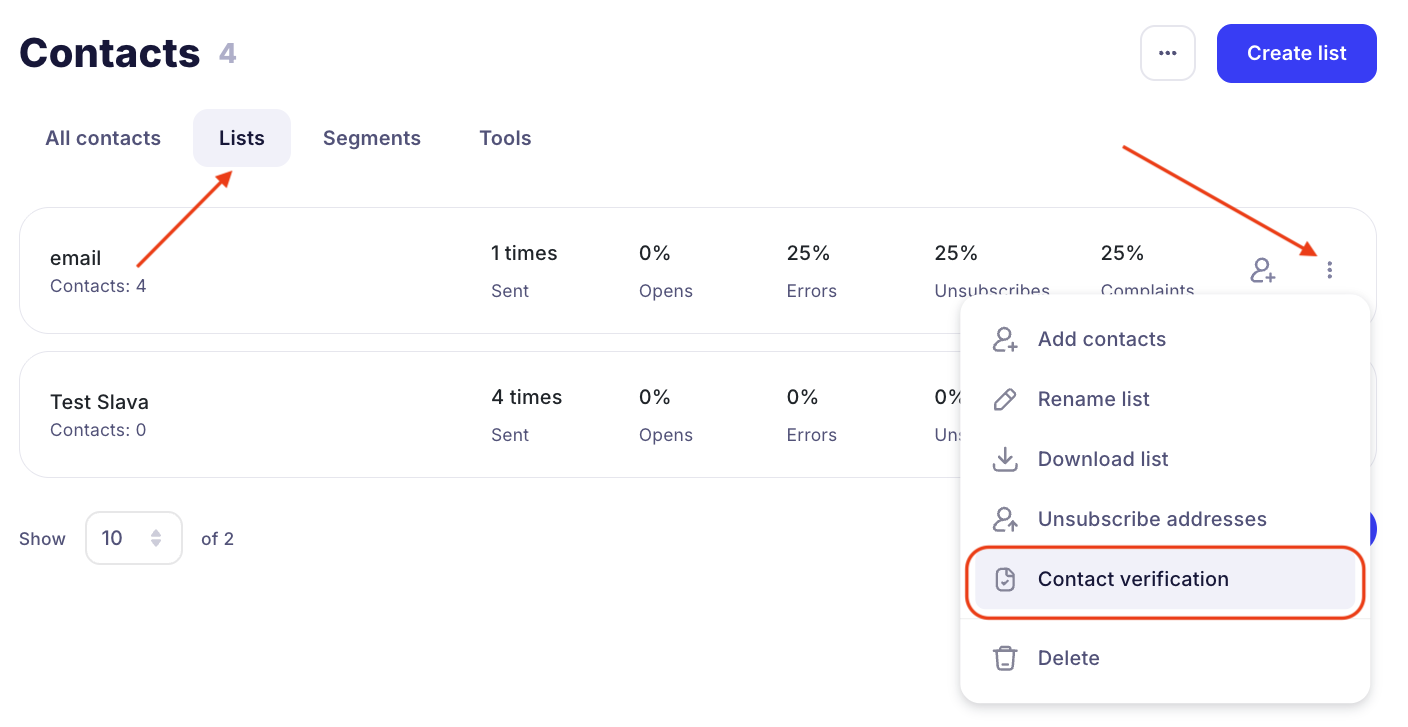Screen dimensions: 1408x727
Task: Click the person icon beside Unsubscribe addresses
Action: pyautogui.click(x=1004, y=519)
